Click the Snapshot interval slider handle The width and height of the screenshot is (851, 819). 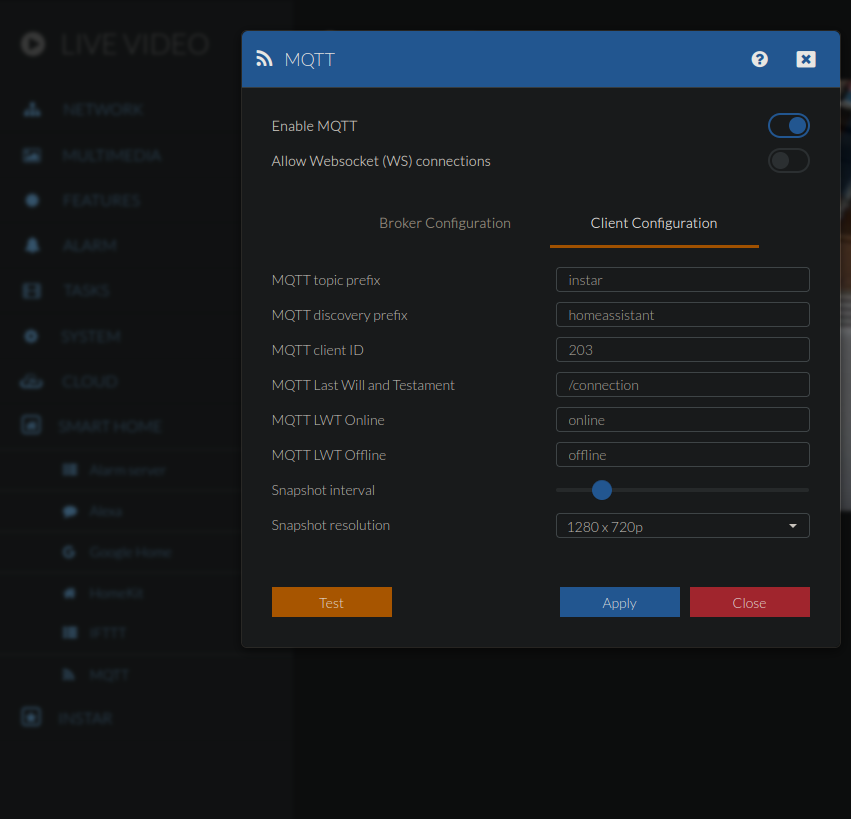tap(601, 490)
